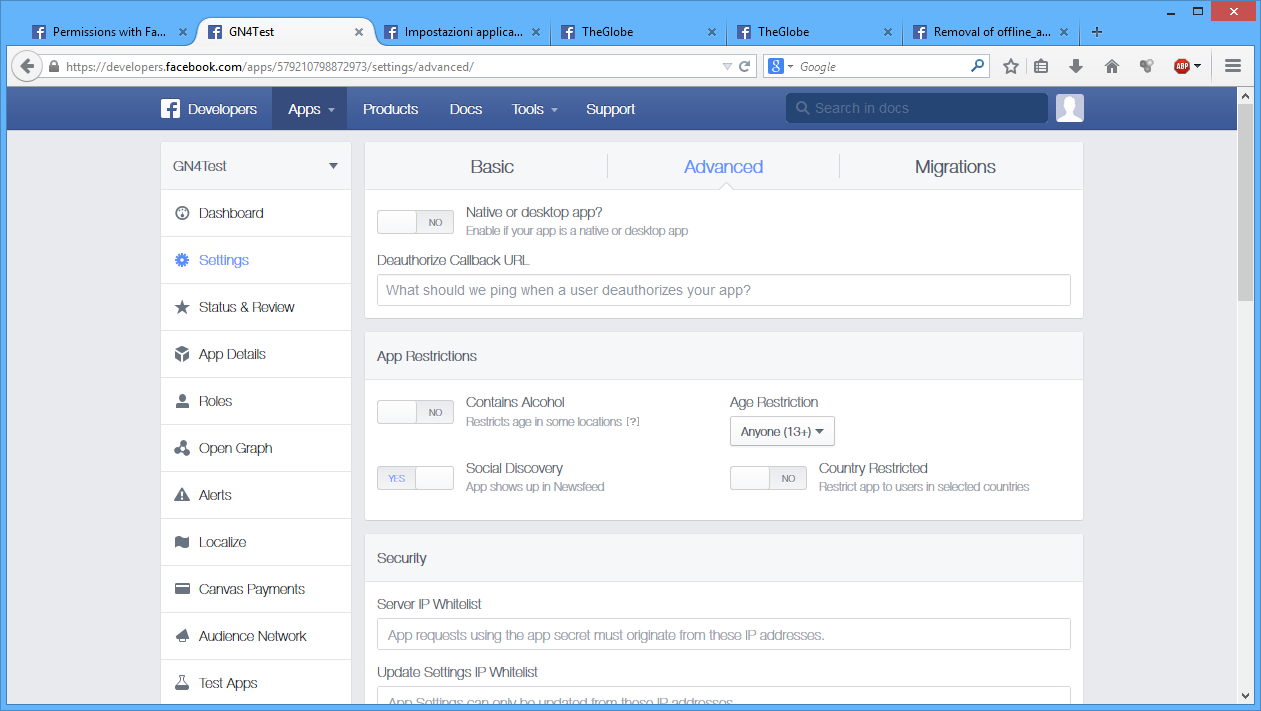Click the [?] help link beside Contains Alcohol
1261x711 pixels.
(633, 422)
